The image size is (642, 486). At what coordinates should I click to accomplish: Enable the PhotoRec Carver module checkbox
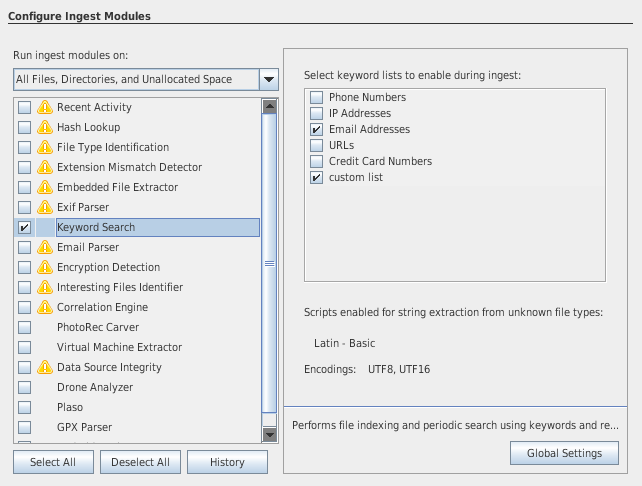(24, 327)
